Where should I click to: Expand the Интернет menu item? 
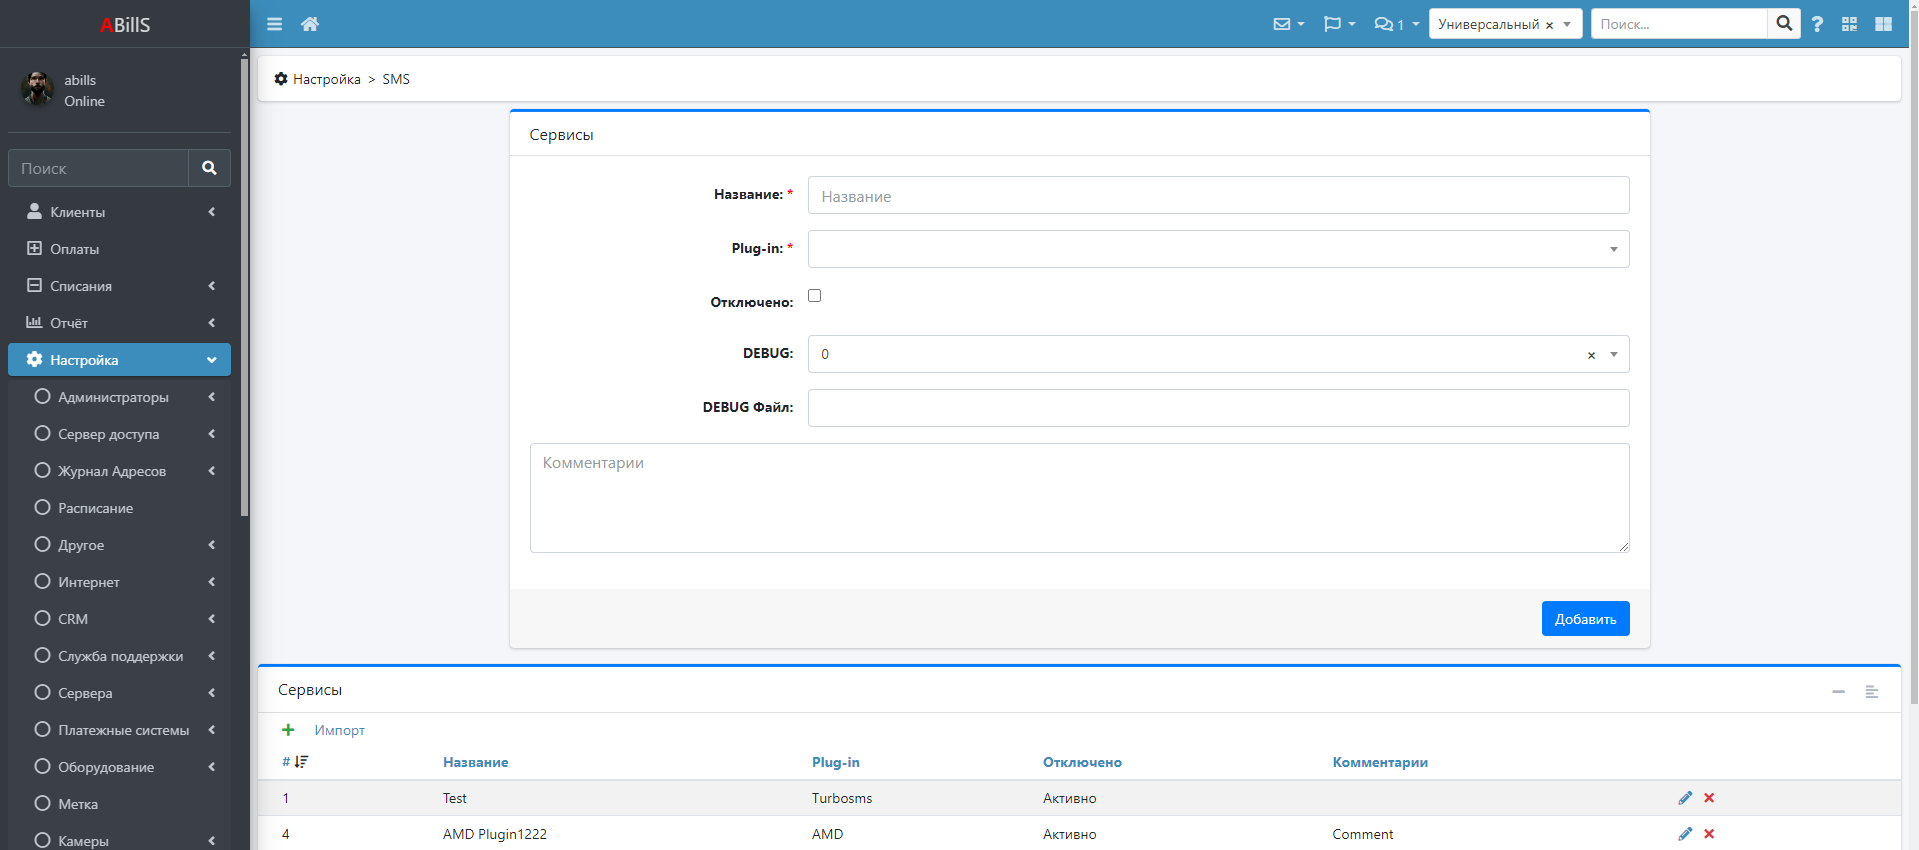click(x=119, y=582)
